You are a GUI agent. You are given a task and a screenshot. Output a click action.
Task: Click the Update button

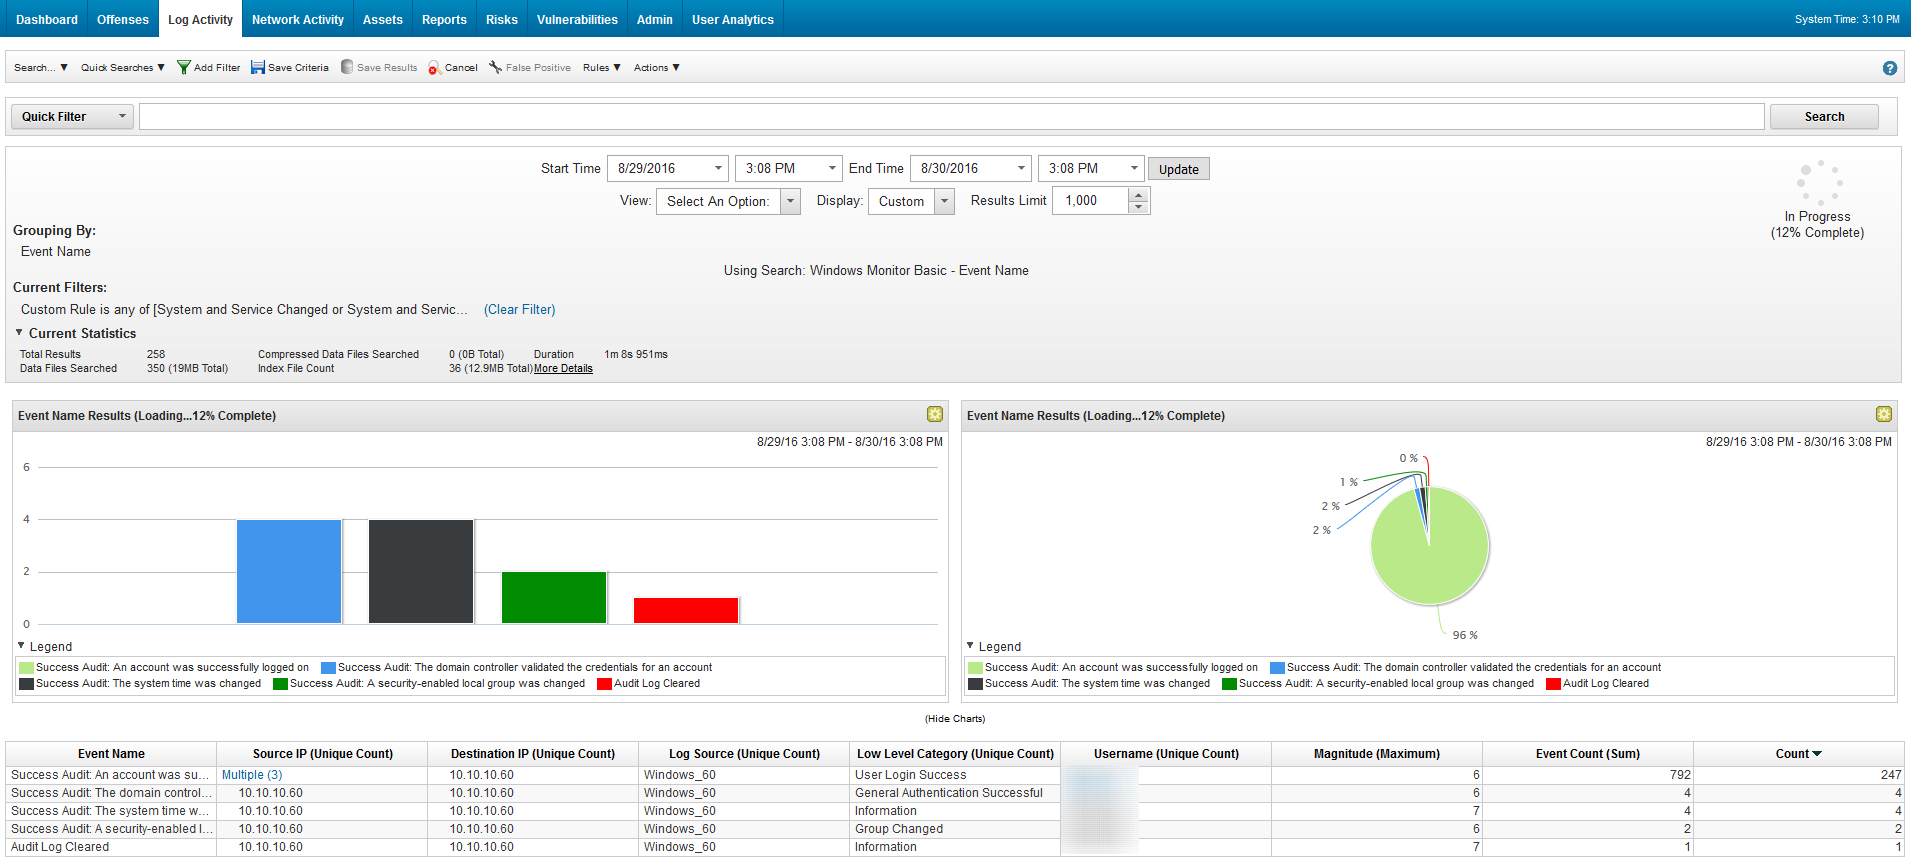1178,169
